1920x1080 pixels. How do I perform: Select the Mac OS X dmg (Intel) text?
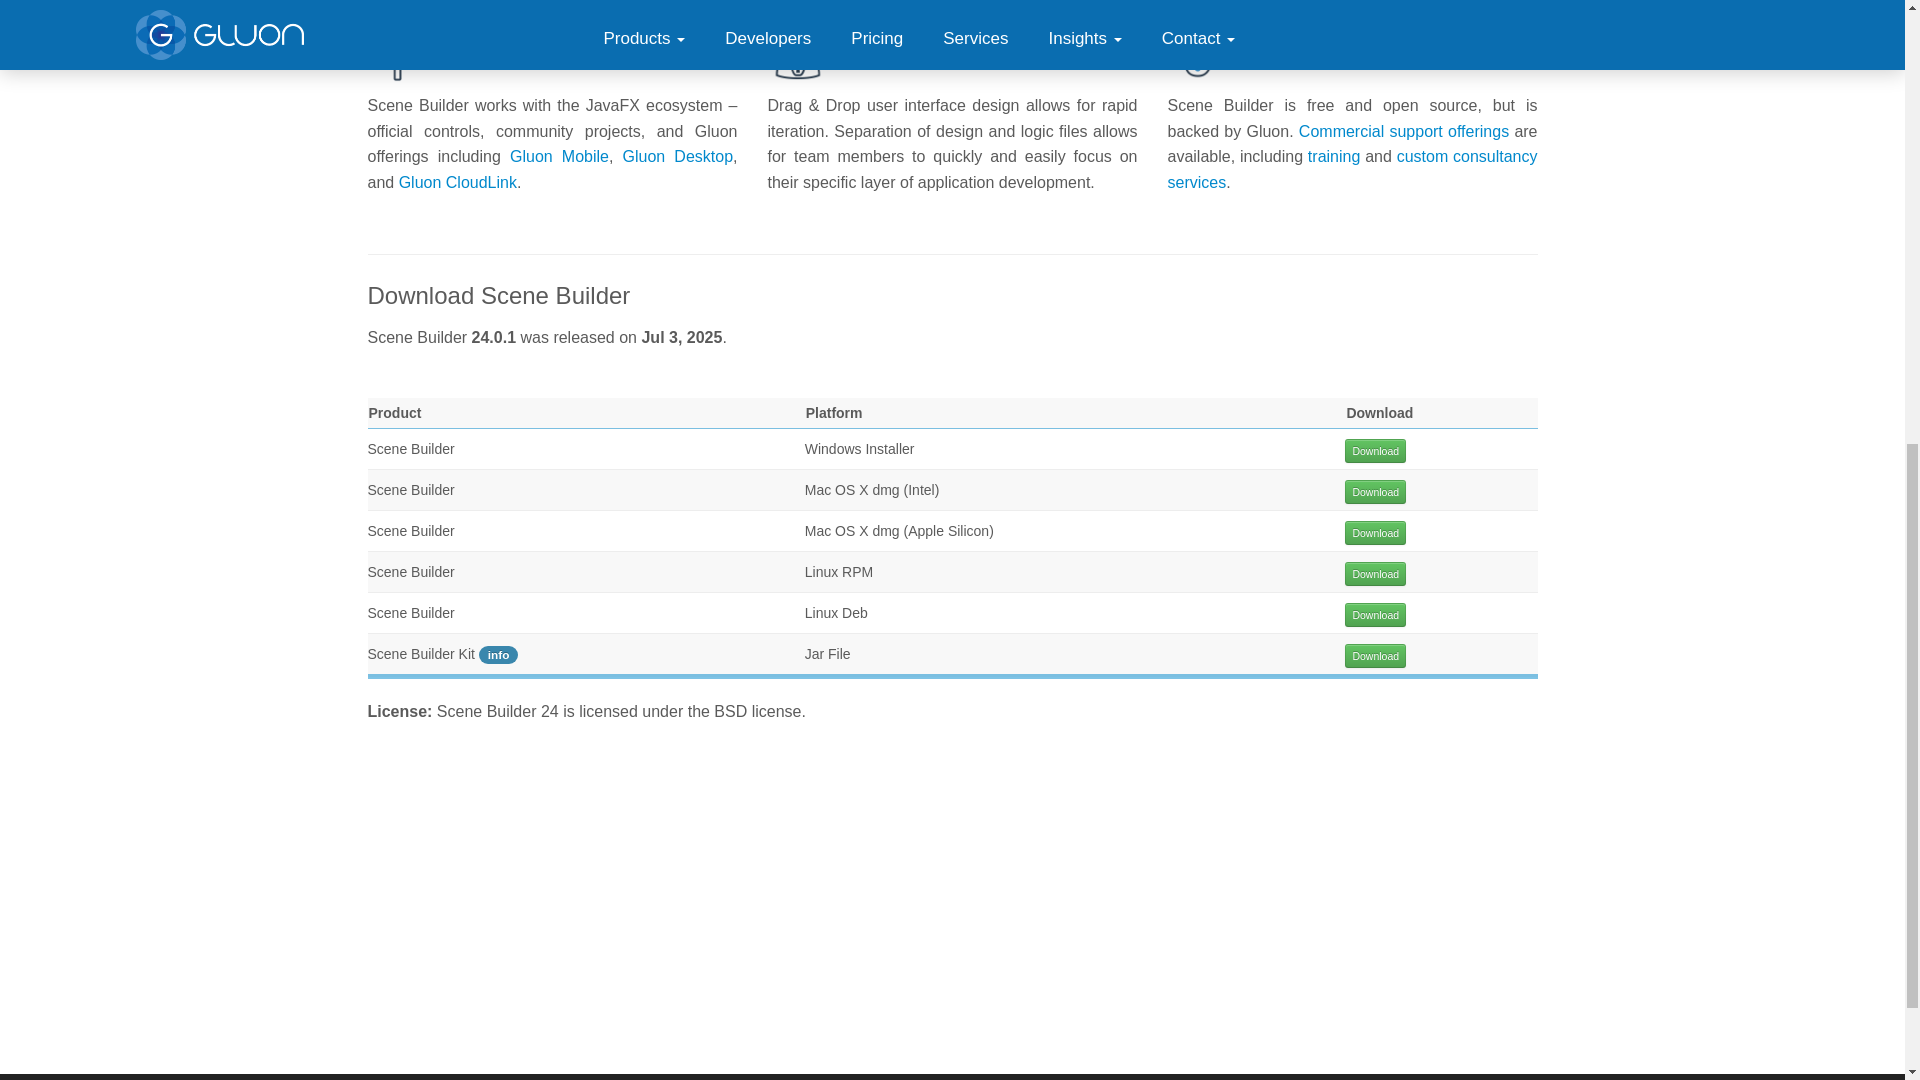(x=872, y=490)
